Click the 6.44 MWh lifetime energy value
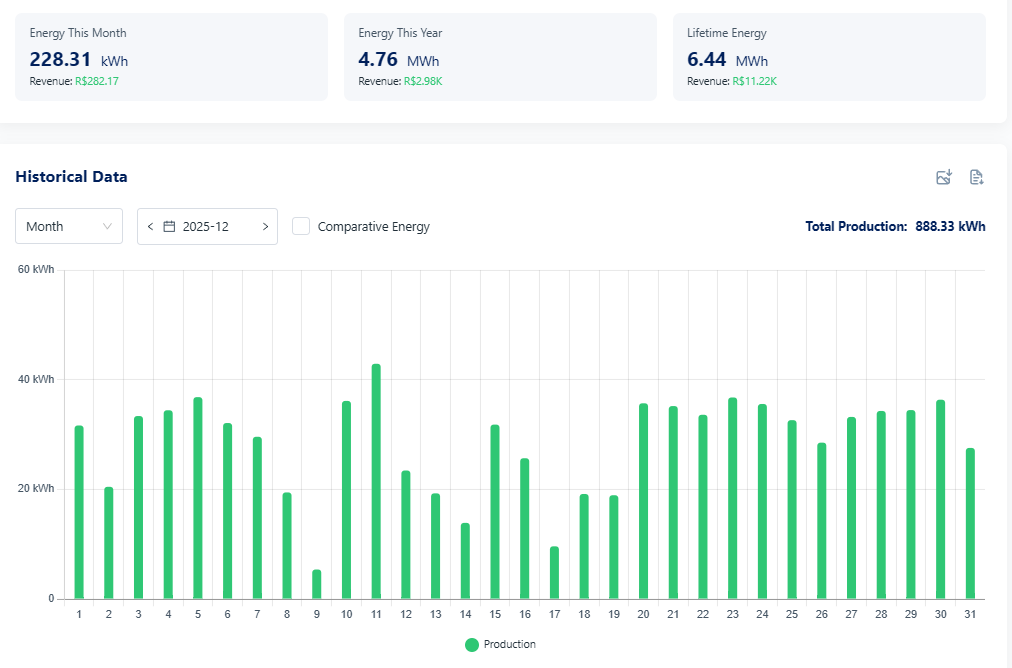 [x=727, y=59]
